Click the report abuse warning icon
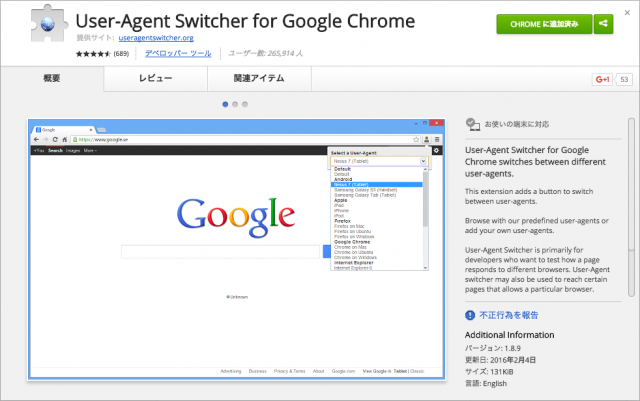 point(472,313)
